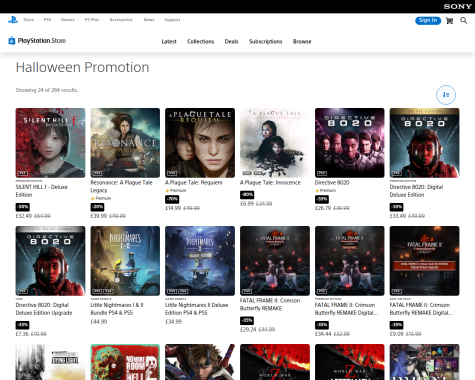The height and width of the screenshot is (380, 475).
Task: Click the Showing 24 of 284 results text
Action: [x=47, y=90]
